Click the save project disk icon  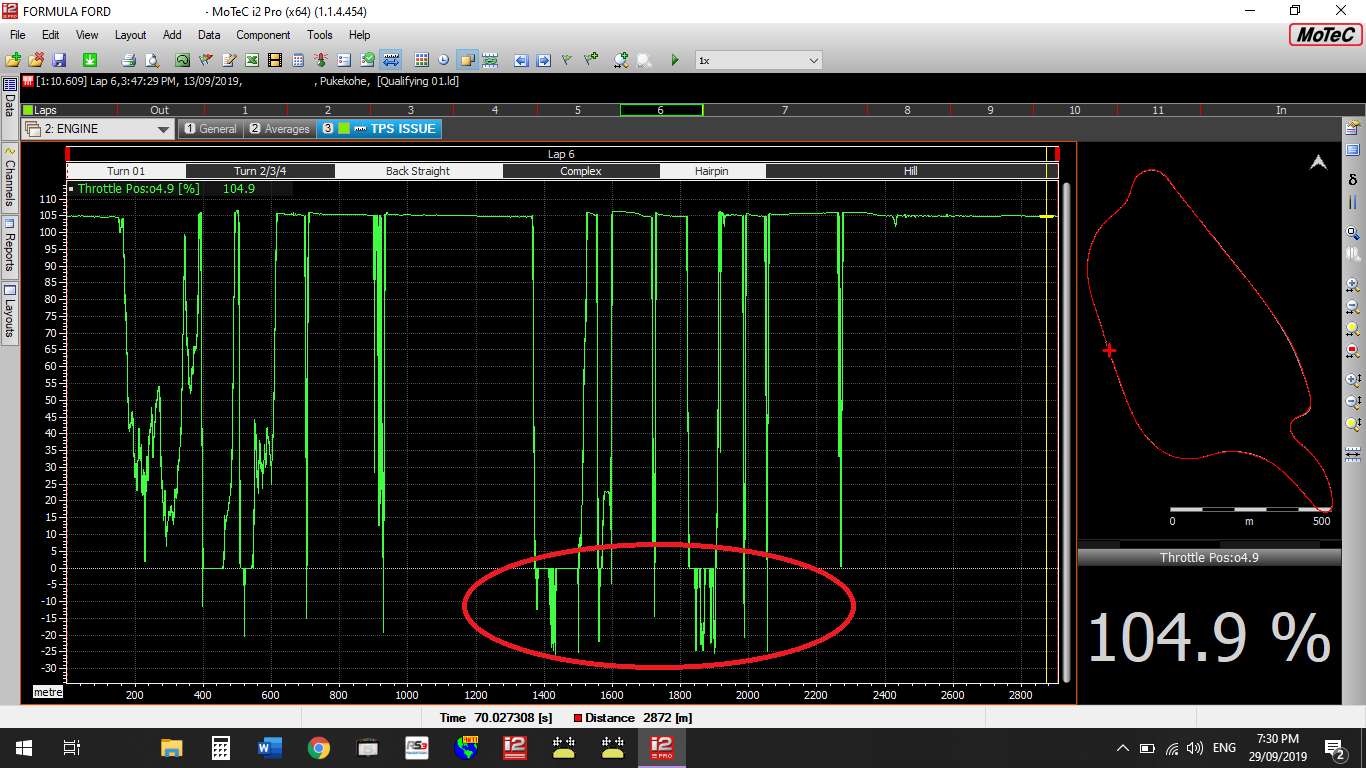[59, 60]
